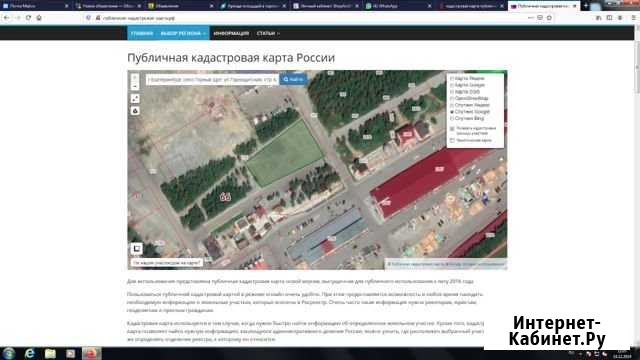Switch to the second browser tab
This screenshot has width=640, height=360.
click(x=108, y=6)
